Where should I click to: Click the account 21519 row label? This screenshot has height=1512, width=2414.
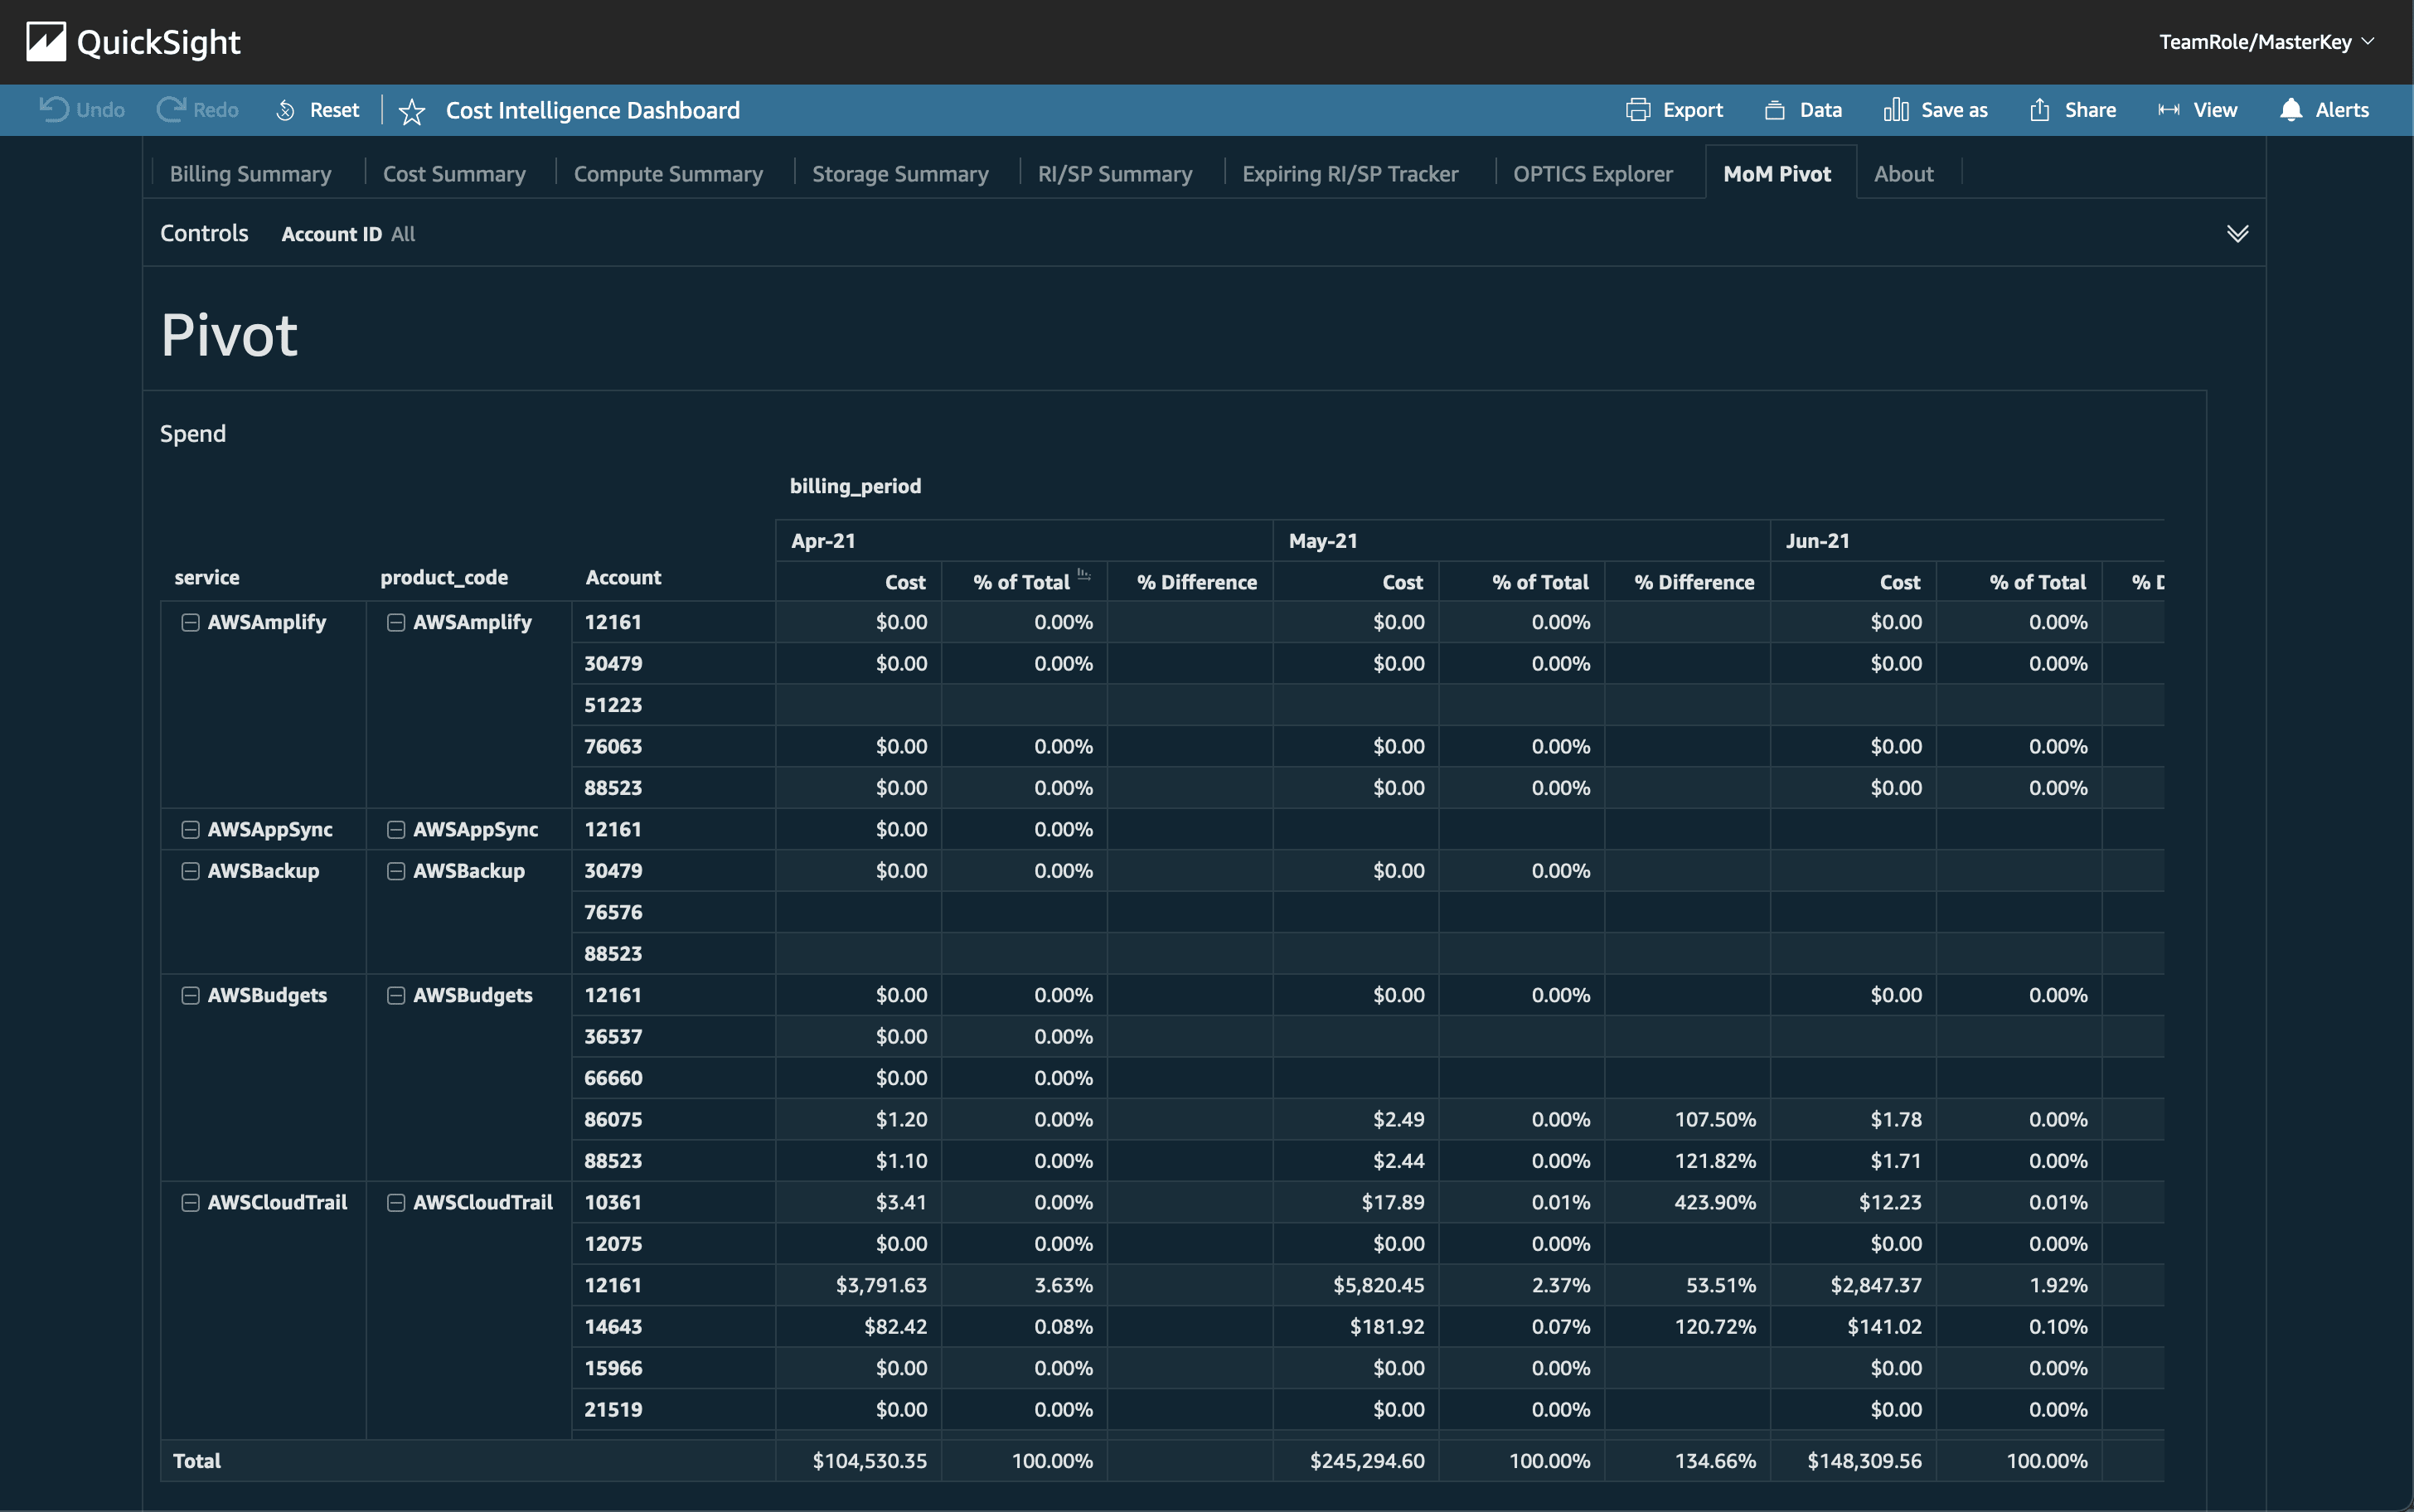pyautogui.click(x=613, y=1409)
